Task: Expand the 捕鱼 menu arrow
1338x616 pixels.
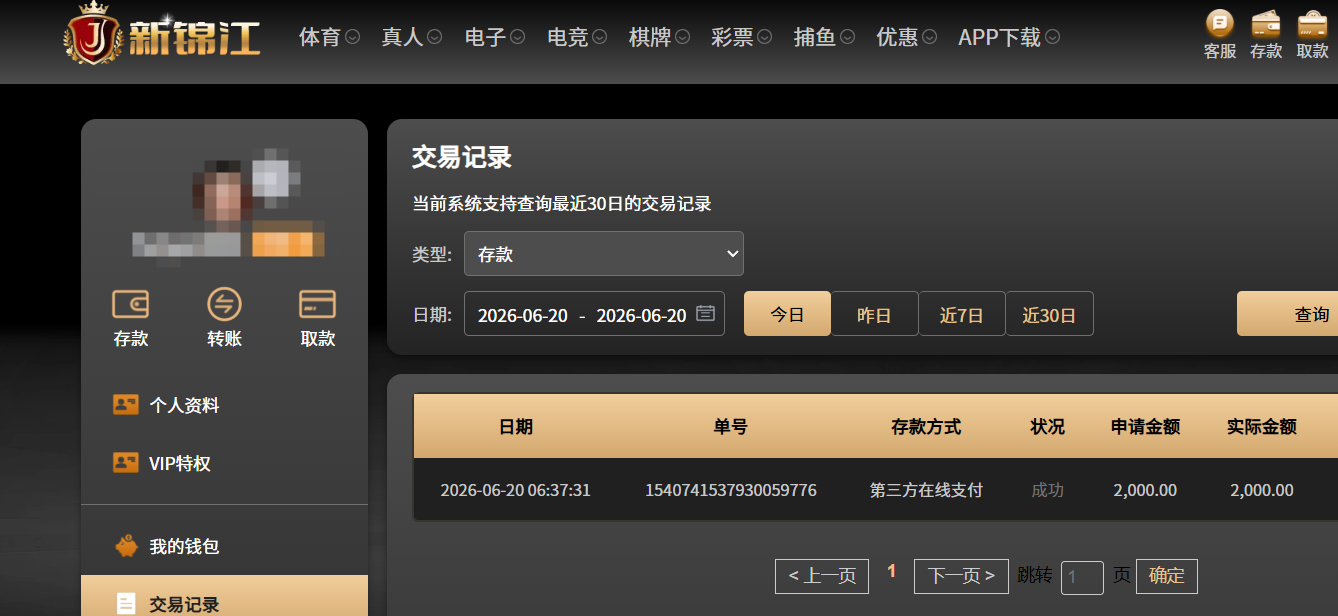Action: click(x=847, y=37)
